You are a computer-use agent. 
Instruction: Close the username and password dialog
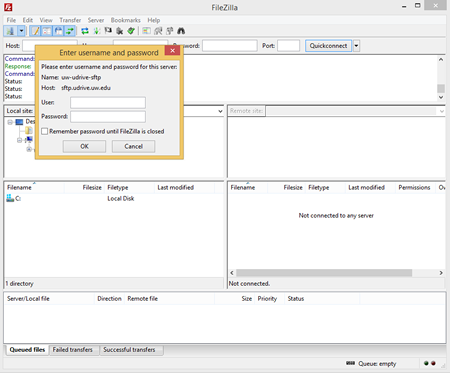(172, 51)
